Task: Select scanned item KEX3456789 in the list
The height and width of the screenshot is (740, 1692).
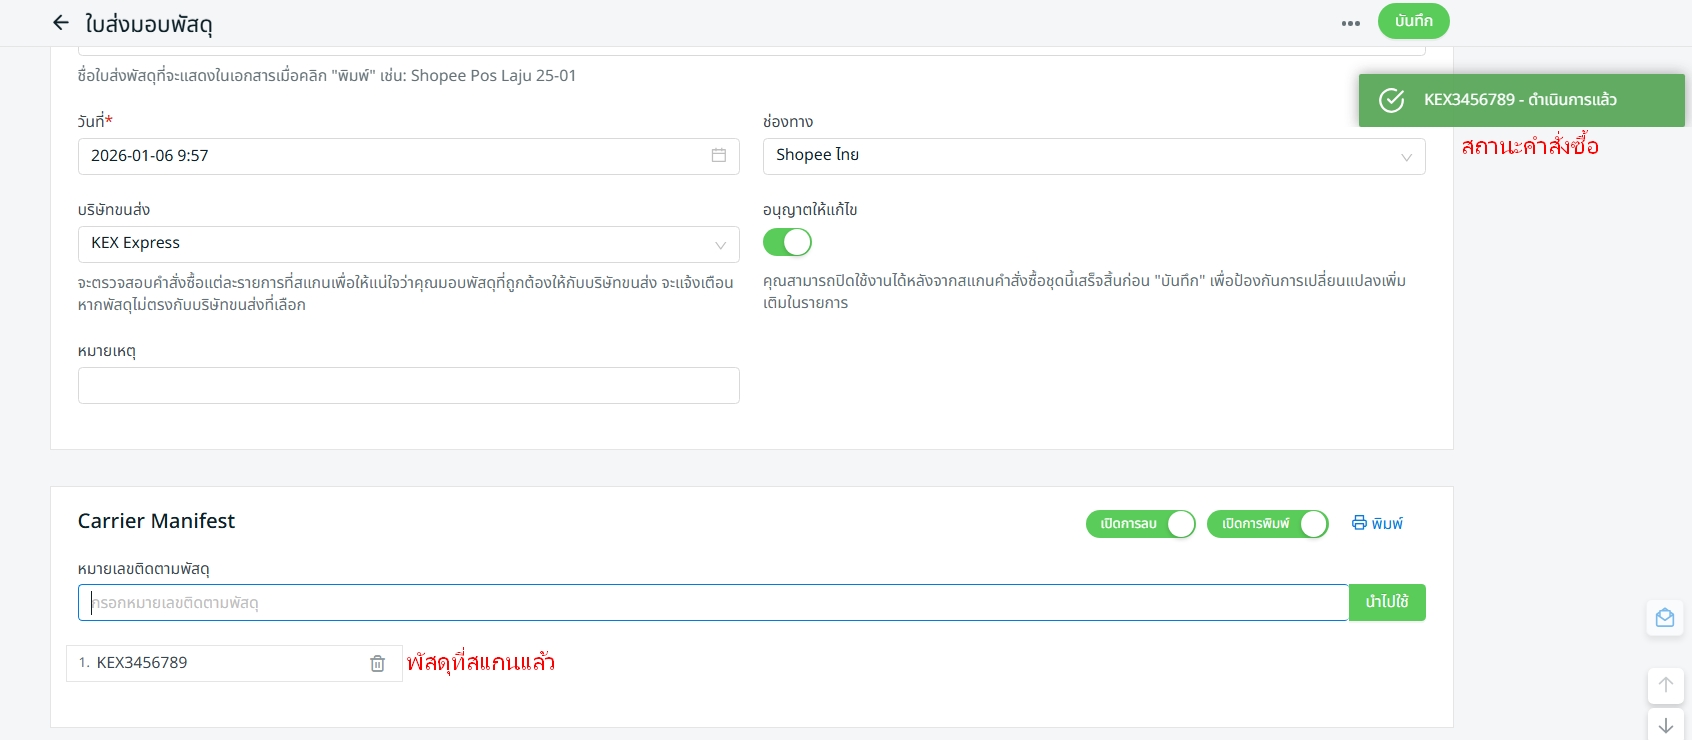Action: (142, 663)
